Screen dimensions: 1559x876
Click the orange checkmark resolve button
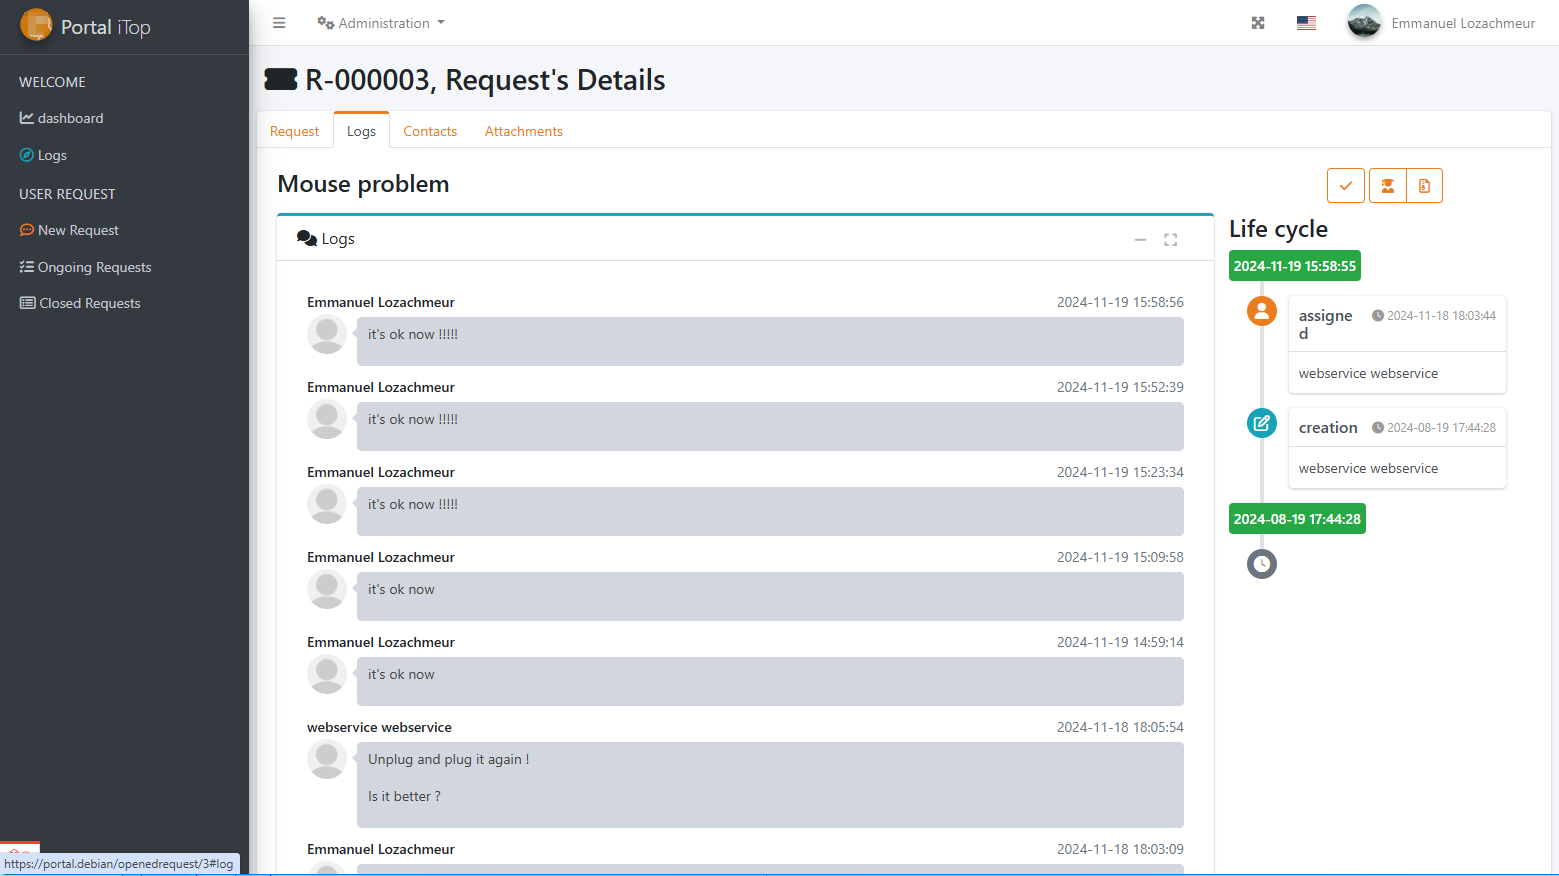[x=1345, y=186]
